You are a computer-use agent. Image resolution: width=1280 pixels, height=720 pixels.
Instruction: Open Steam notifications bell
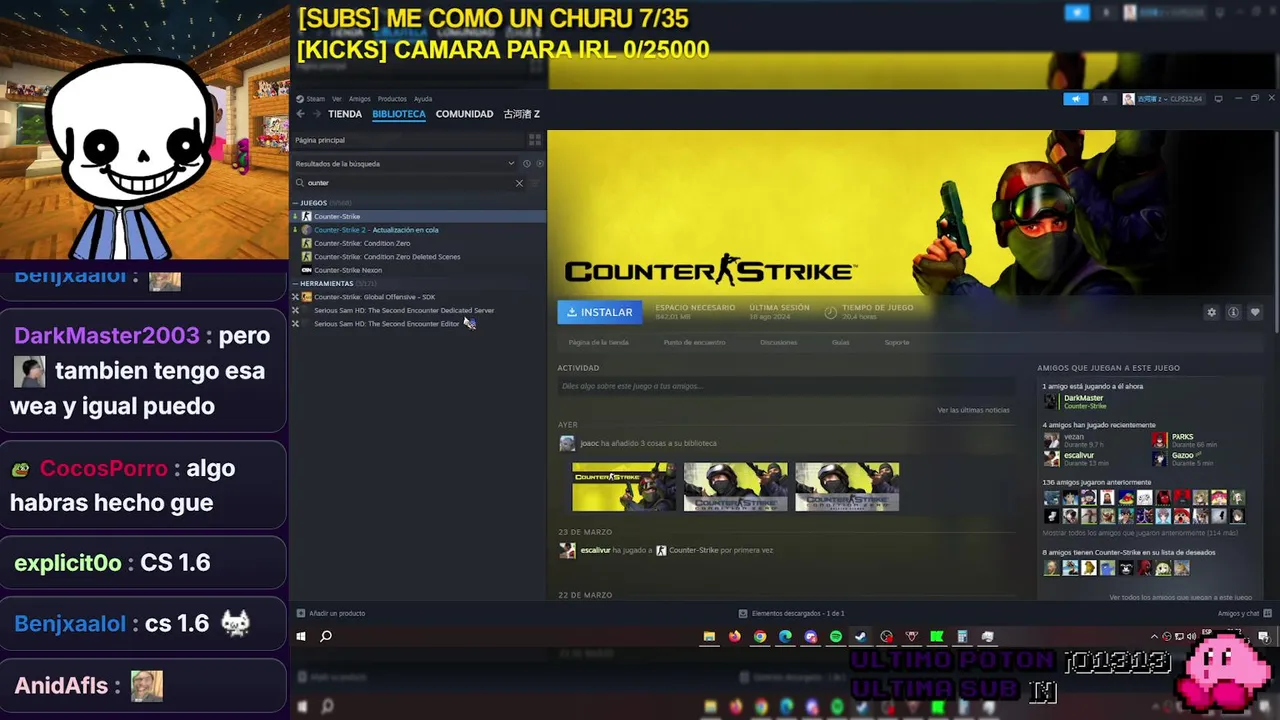[1105, 99]
